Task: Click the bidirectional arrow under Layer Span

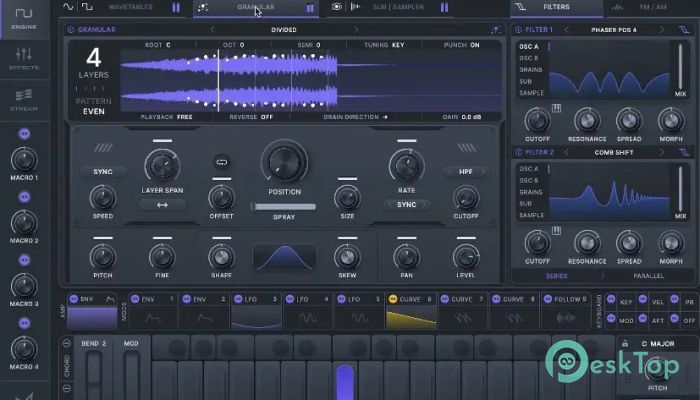Action: click(x=162, y=204)
